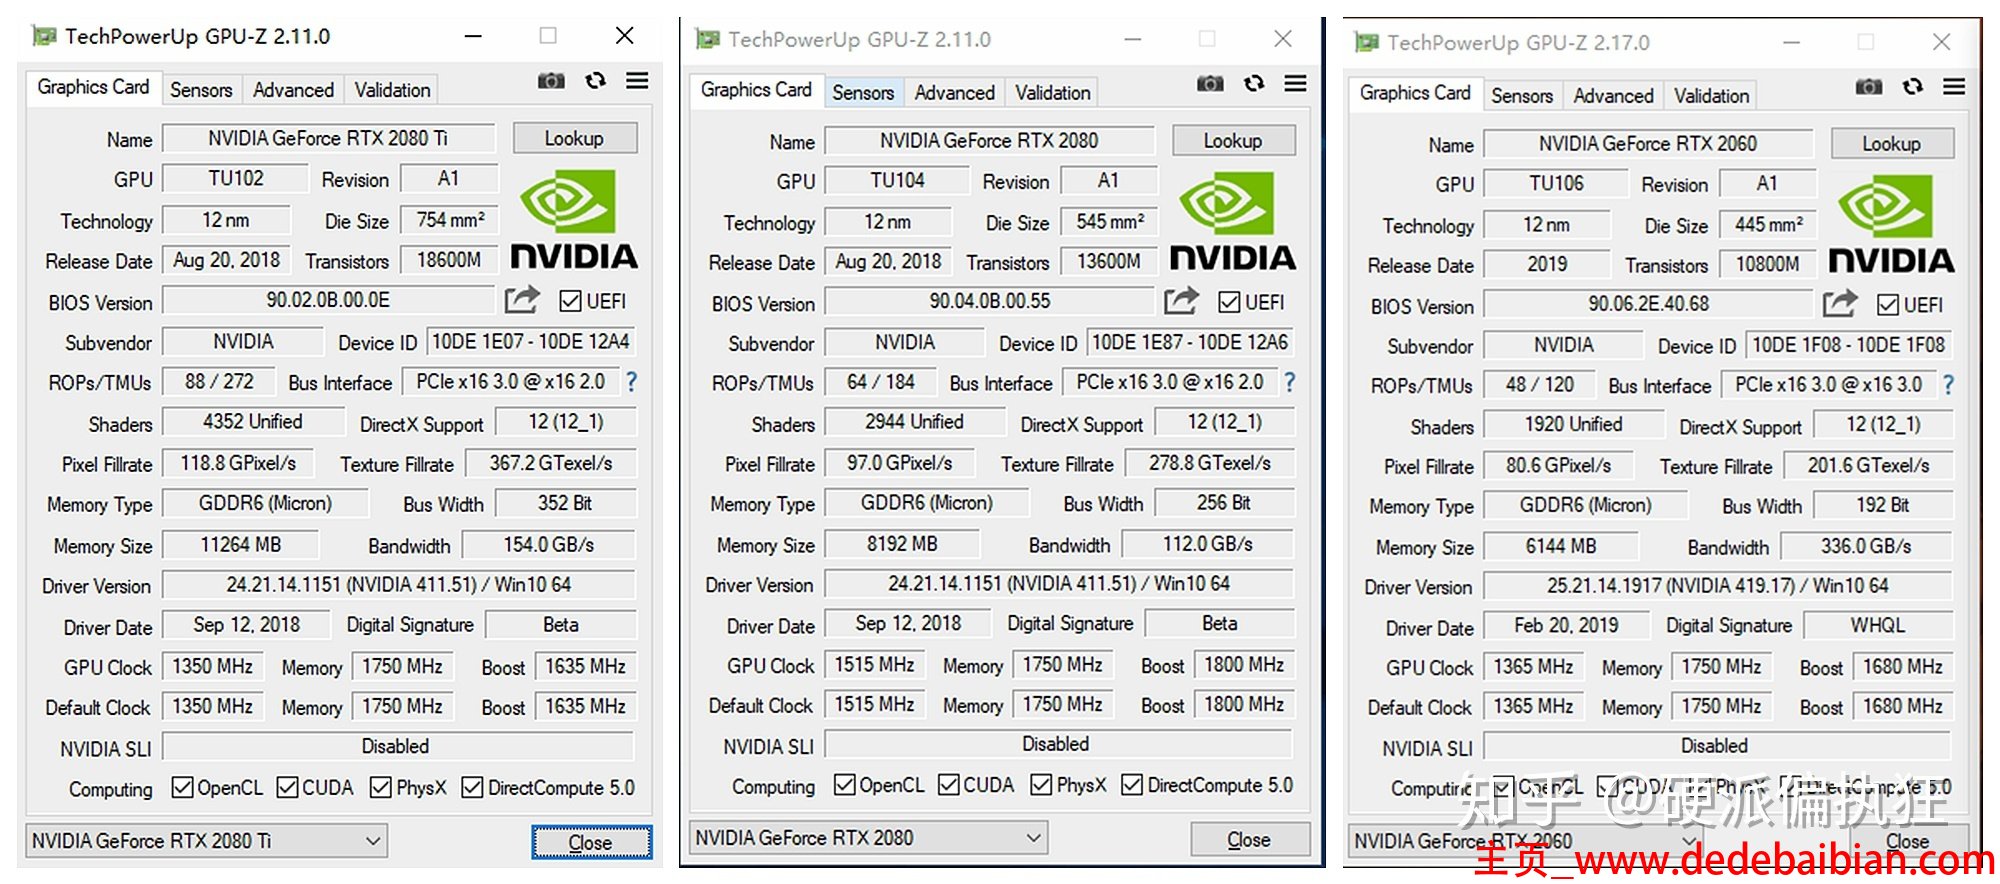This screenshot has width=2000, height=884.
Task: Toggle UEFI checkbox in RTX 2080 Ti window
Action: 571,301
